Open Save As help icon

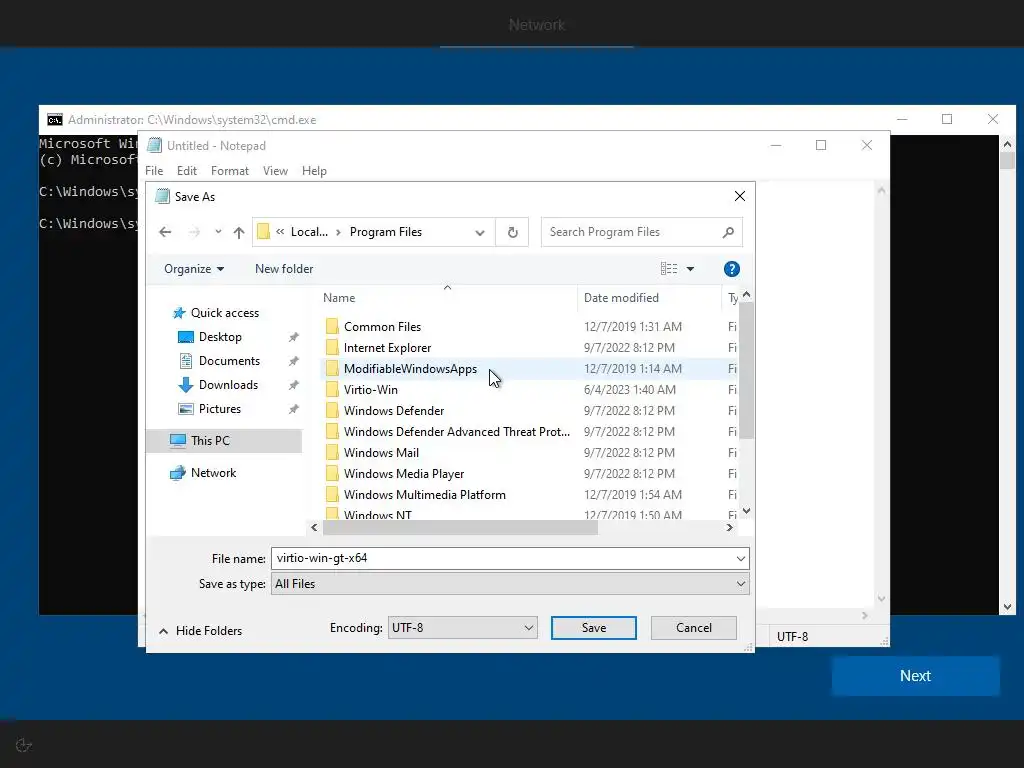click(x=731, y=269)
